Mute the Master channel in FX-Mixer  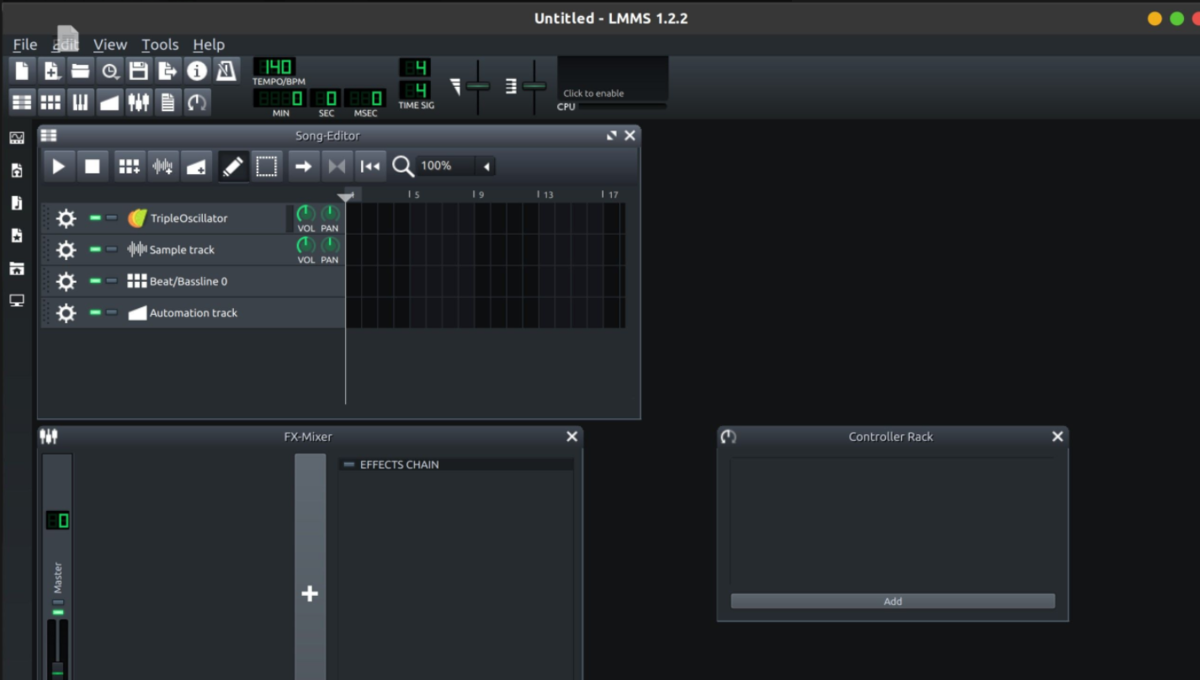(x=57, y=611)
